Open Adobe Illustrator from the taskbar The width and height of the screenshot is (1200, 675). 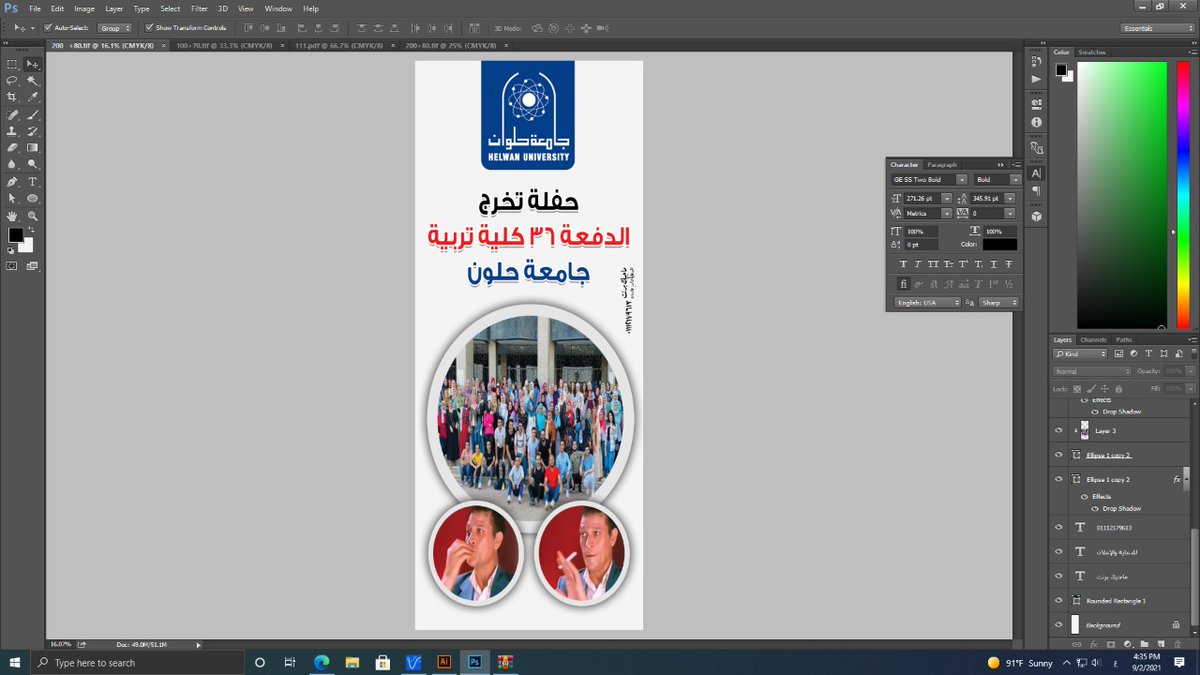[443, 662]
